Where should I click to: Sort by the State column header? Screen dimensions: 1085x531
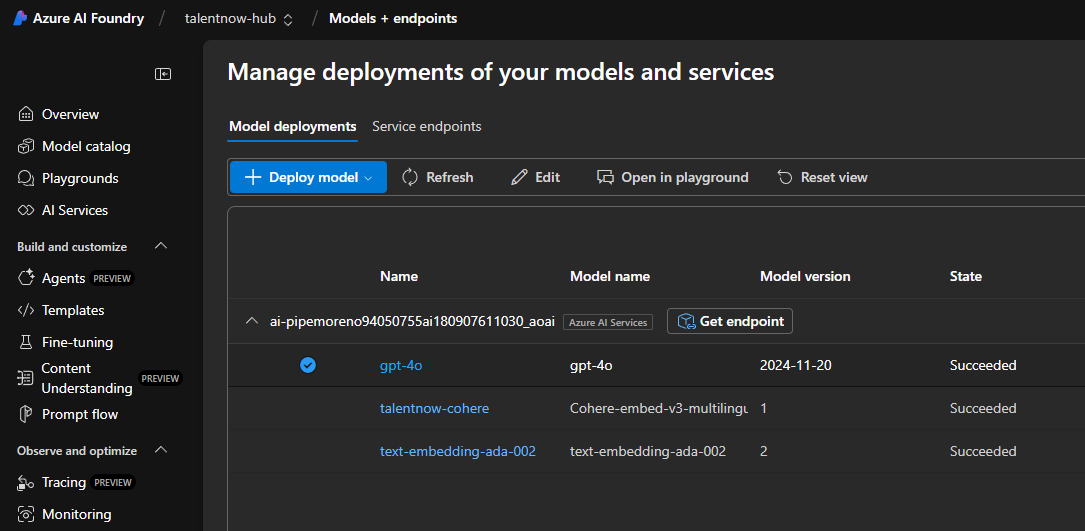pyautogui.click(x=966, y=276)
